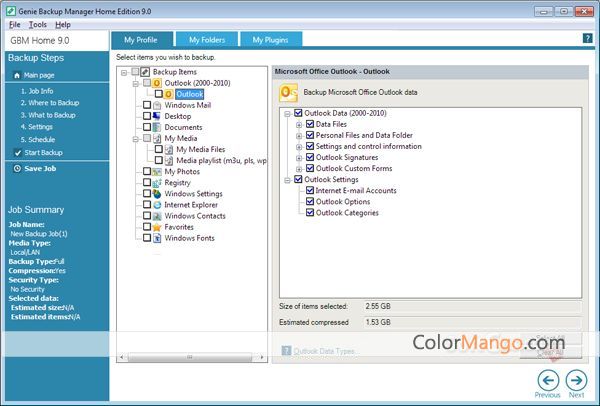The width and height of the screenshot is (600, 406).
Task: Open help via question mark icon
Action: point(587,38)
